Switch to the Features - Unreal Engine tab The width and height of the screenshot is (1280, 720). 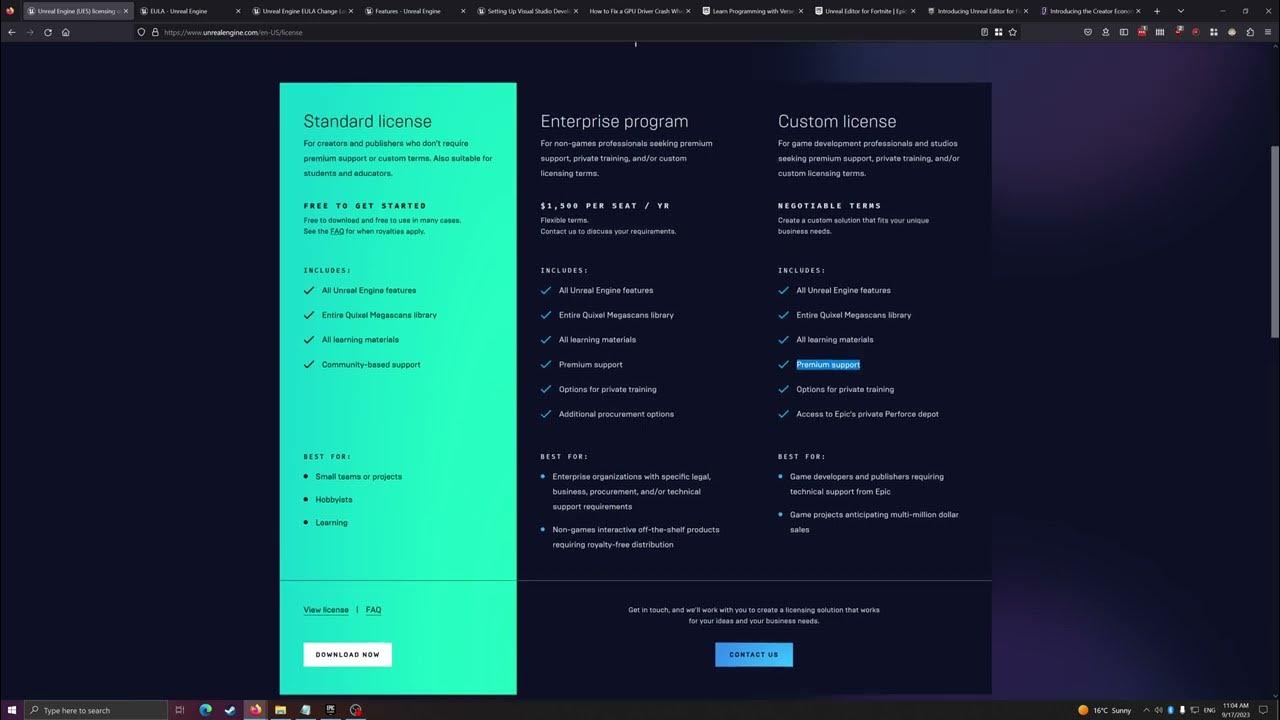tap(416, 11)
